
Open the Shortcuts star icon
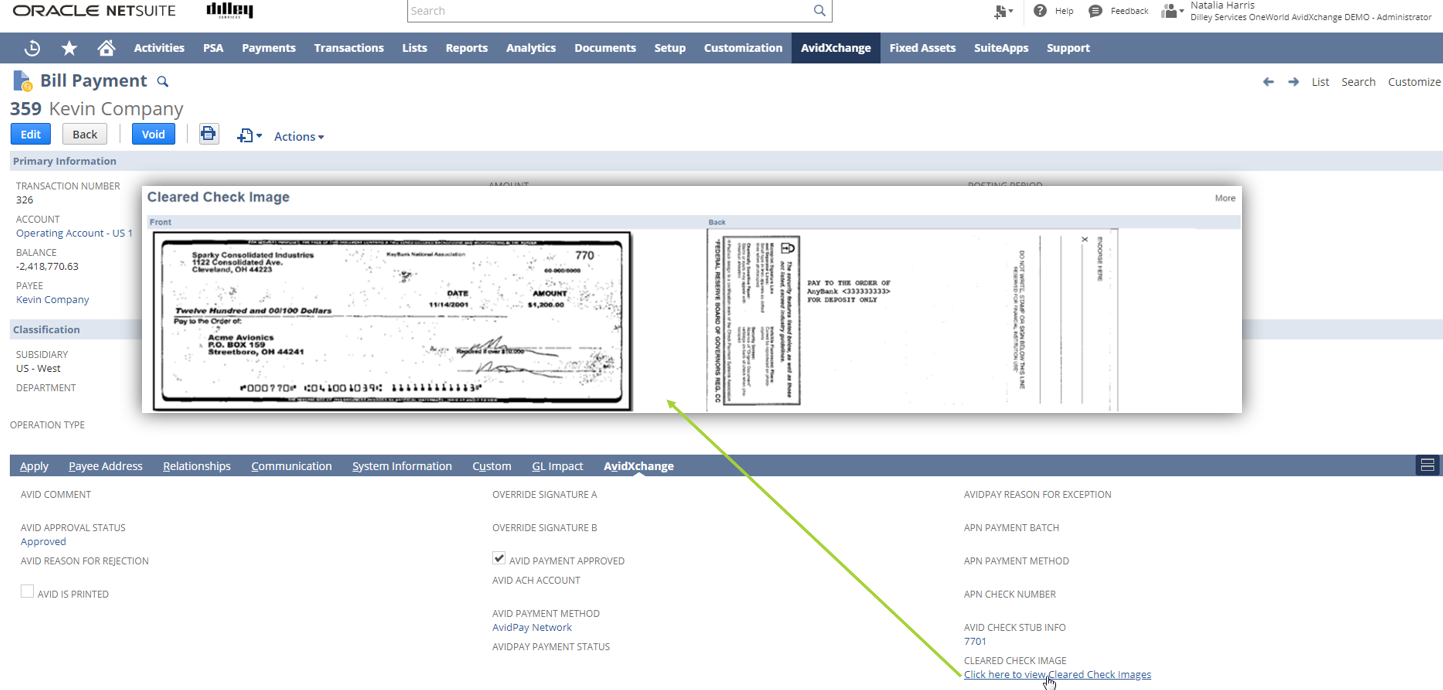[69, 48]
